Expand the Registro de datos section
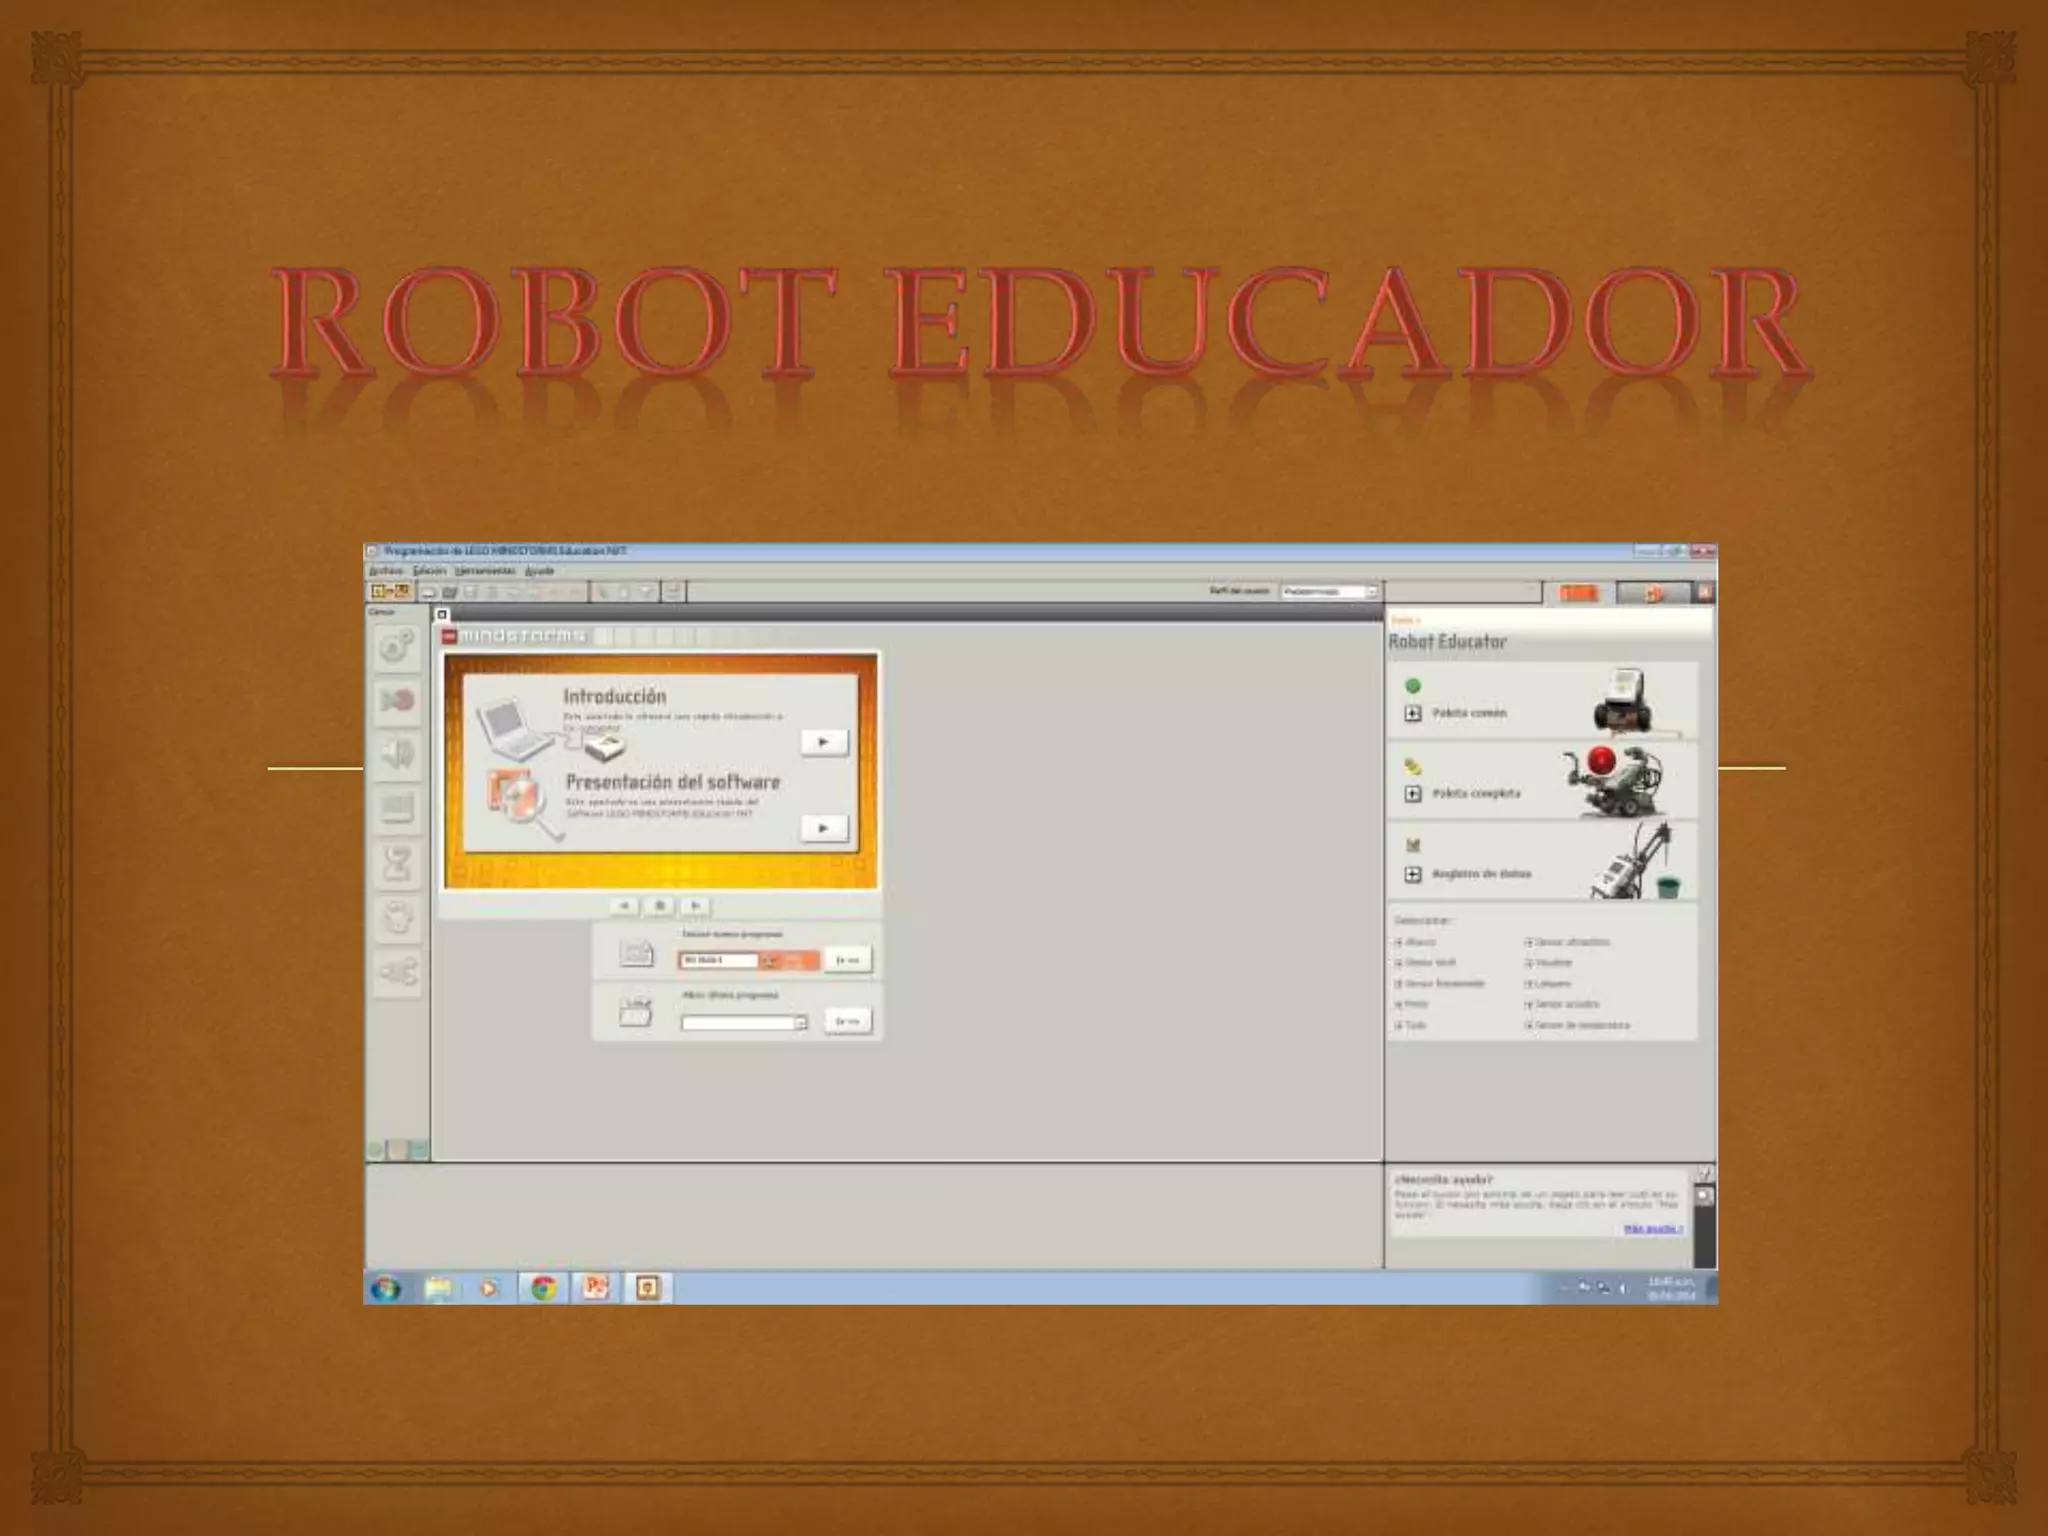2048x1536 pixels. [1412, 874]
